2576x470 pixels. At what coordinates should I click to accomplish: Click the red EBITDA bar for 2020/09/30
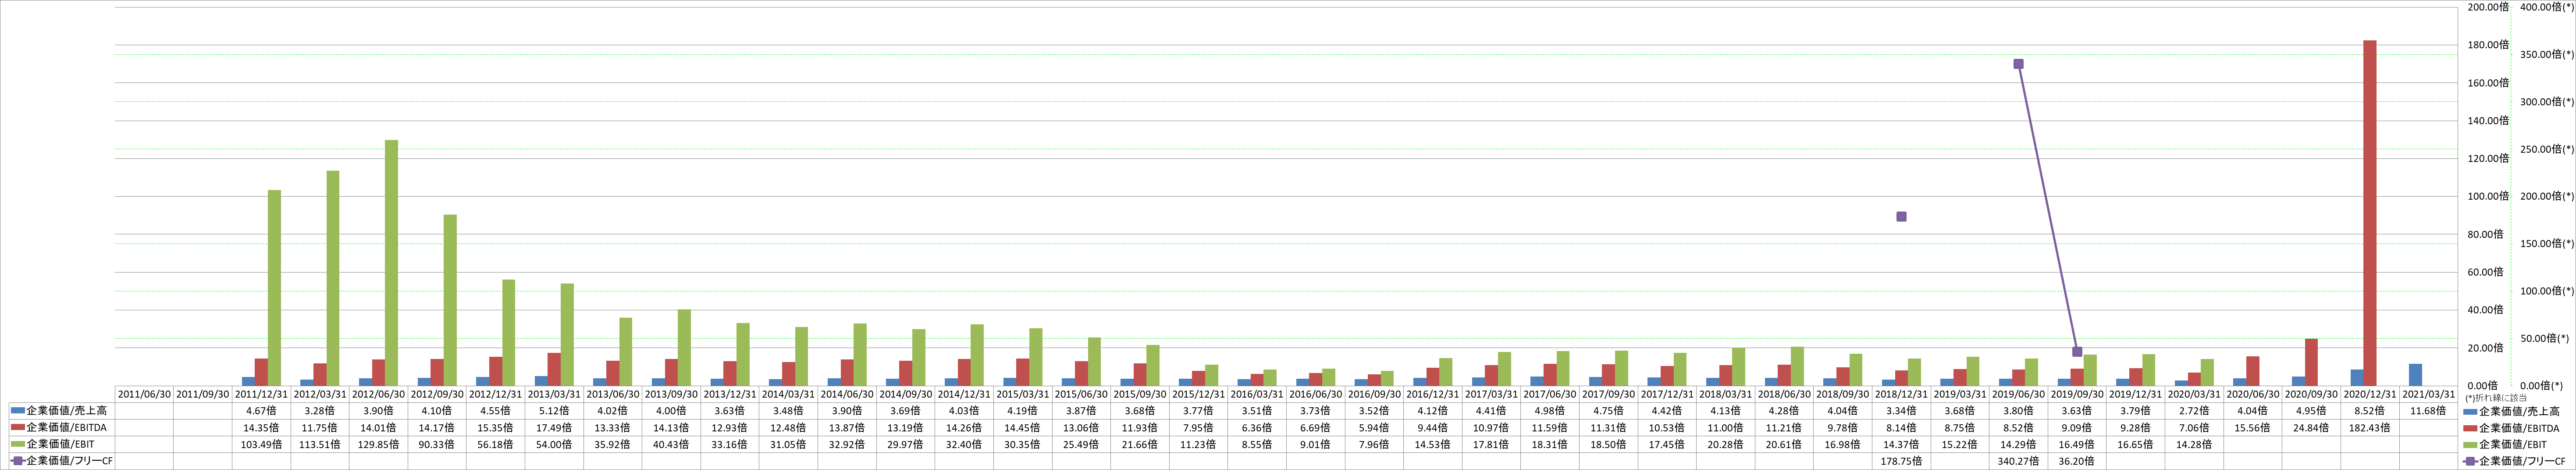point(2311,362)
